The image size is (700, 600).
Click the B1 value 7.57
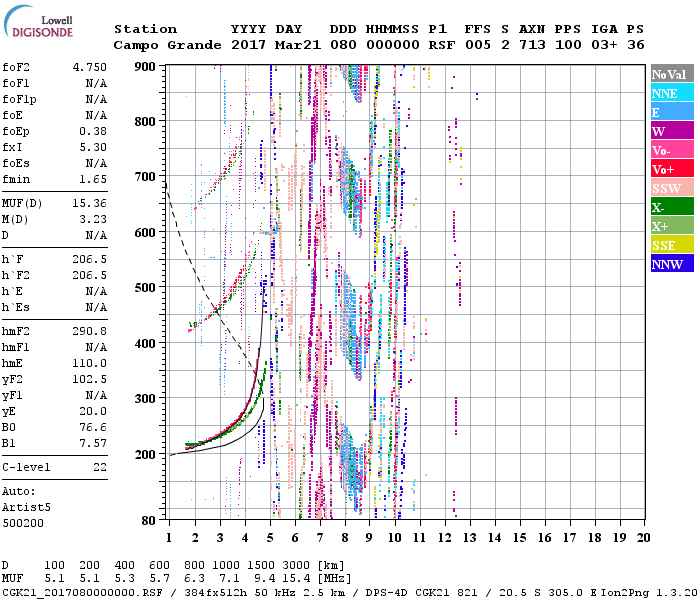click(x=93, y=443)
